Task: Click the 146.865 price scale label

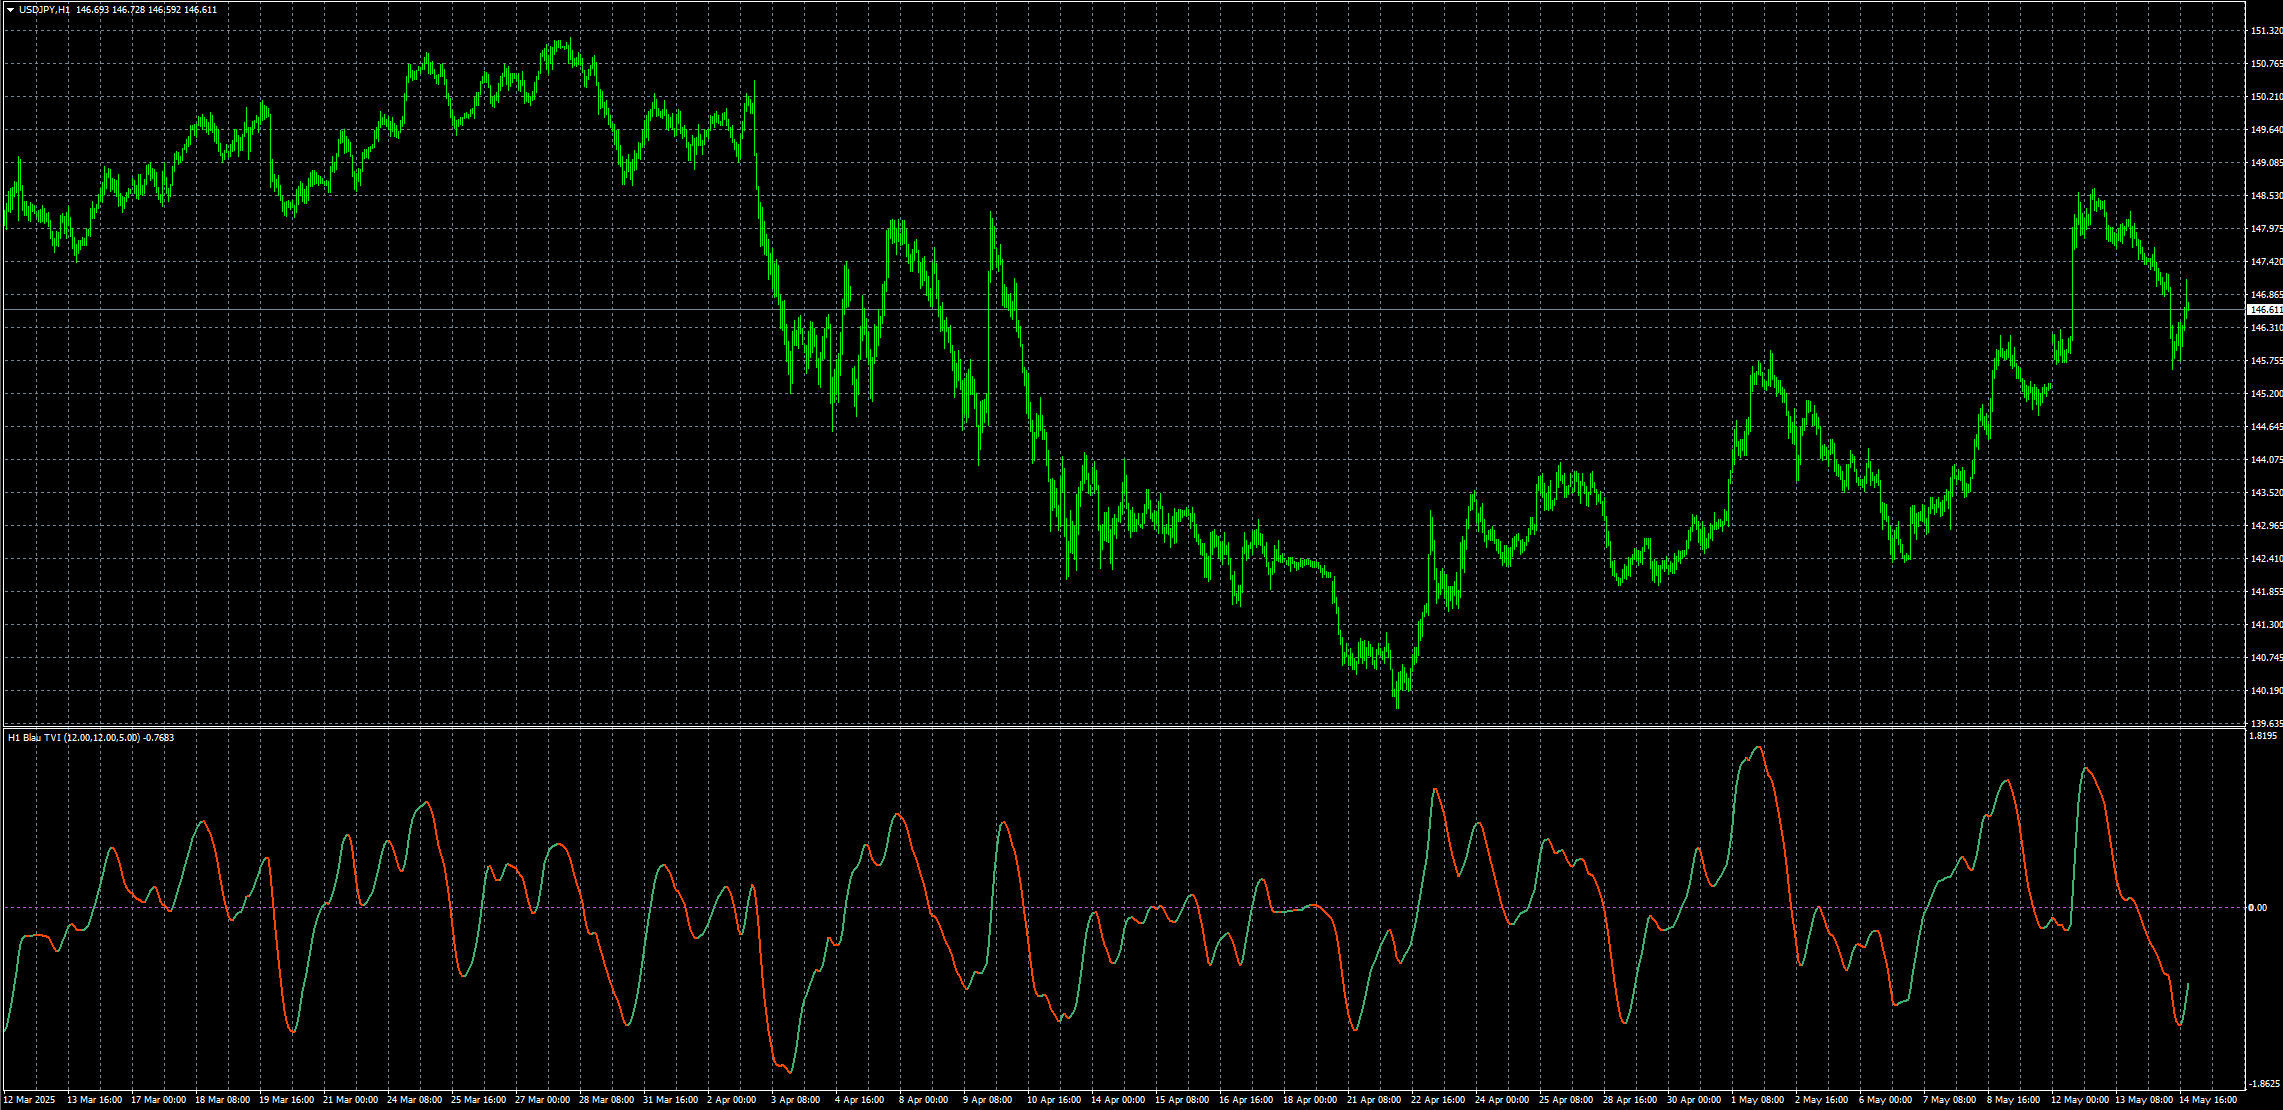Action: [2266, 295]
